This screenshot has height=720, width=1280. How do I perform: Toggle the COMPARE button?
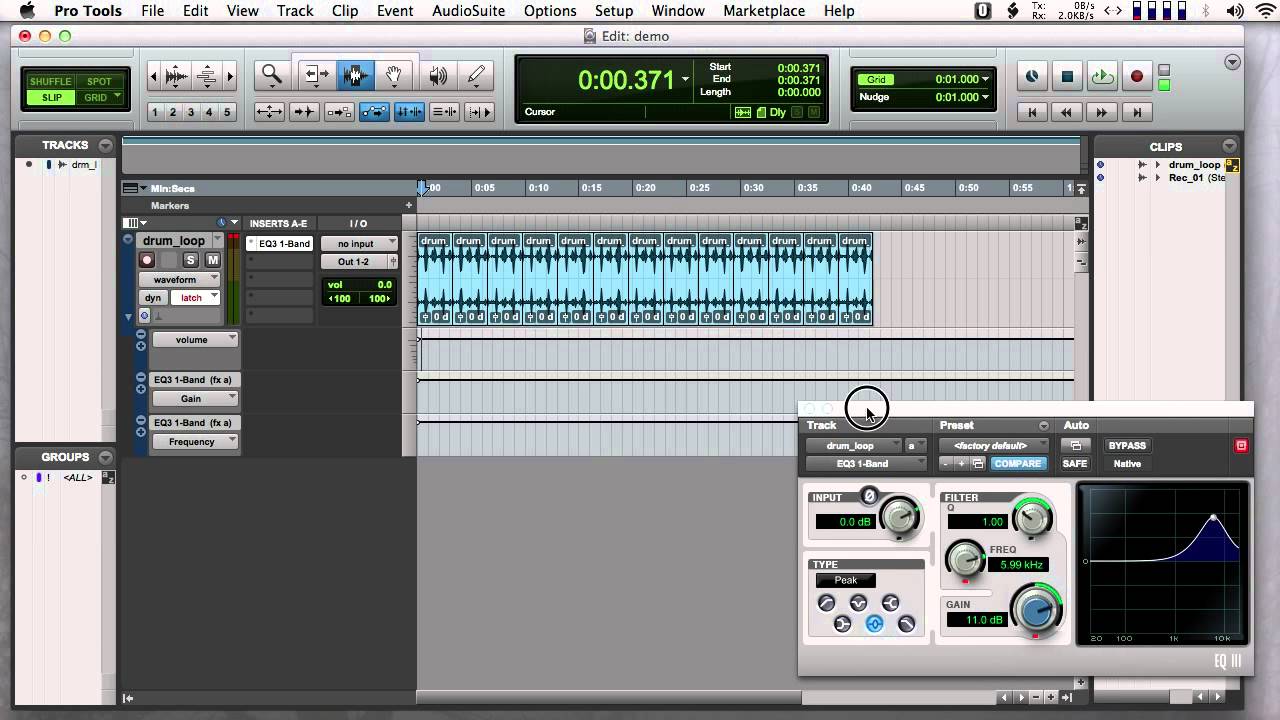[1017, 464]
